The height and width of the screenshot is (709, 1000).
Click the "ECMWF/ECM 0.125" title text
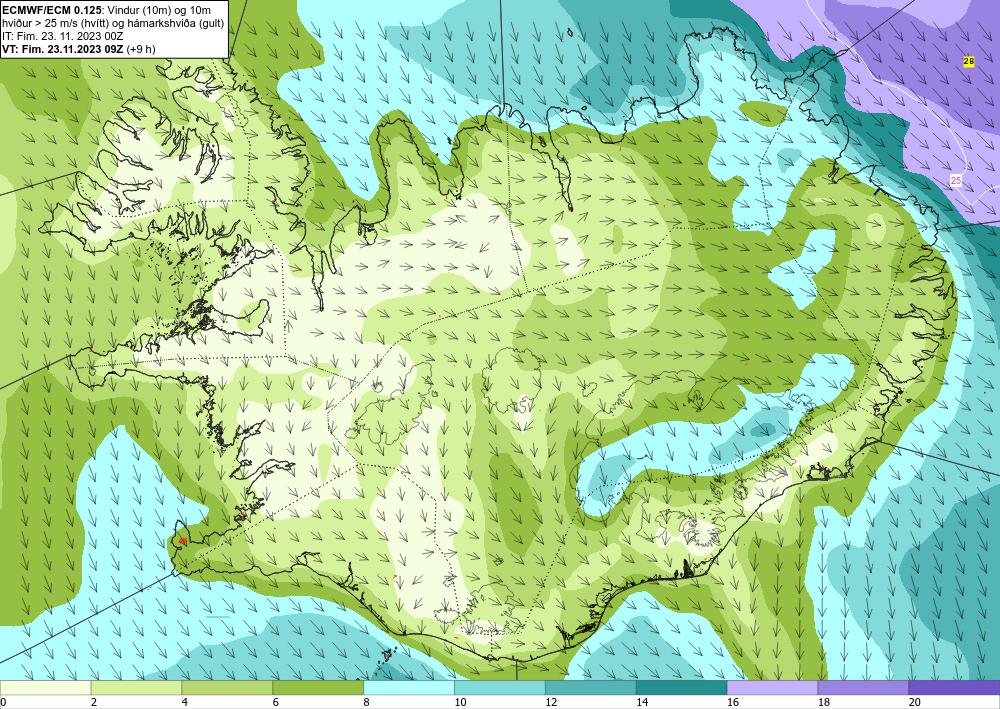pyautogui.click(x=53, y=9)
